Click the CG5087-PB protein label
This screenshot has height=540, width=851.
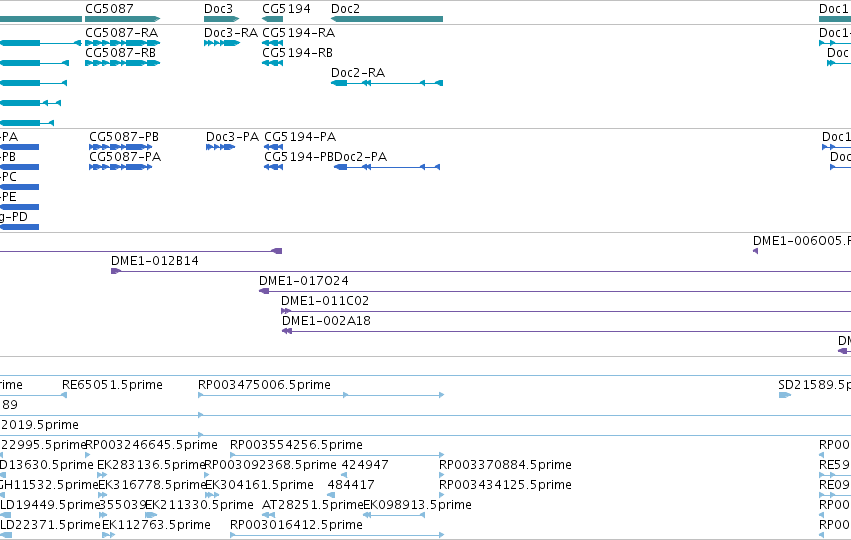124,137
